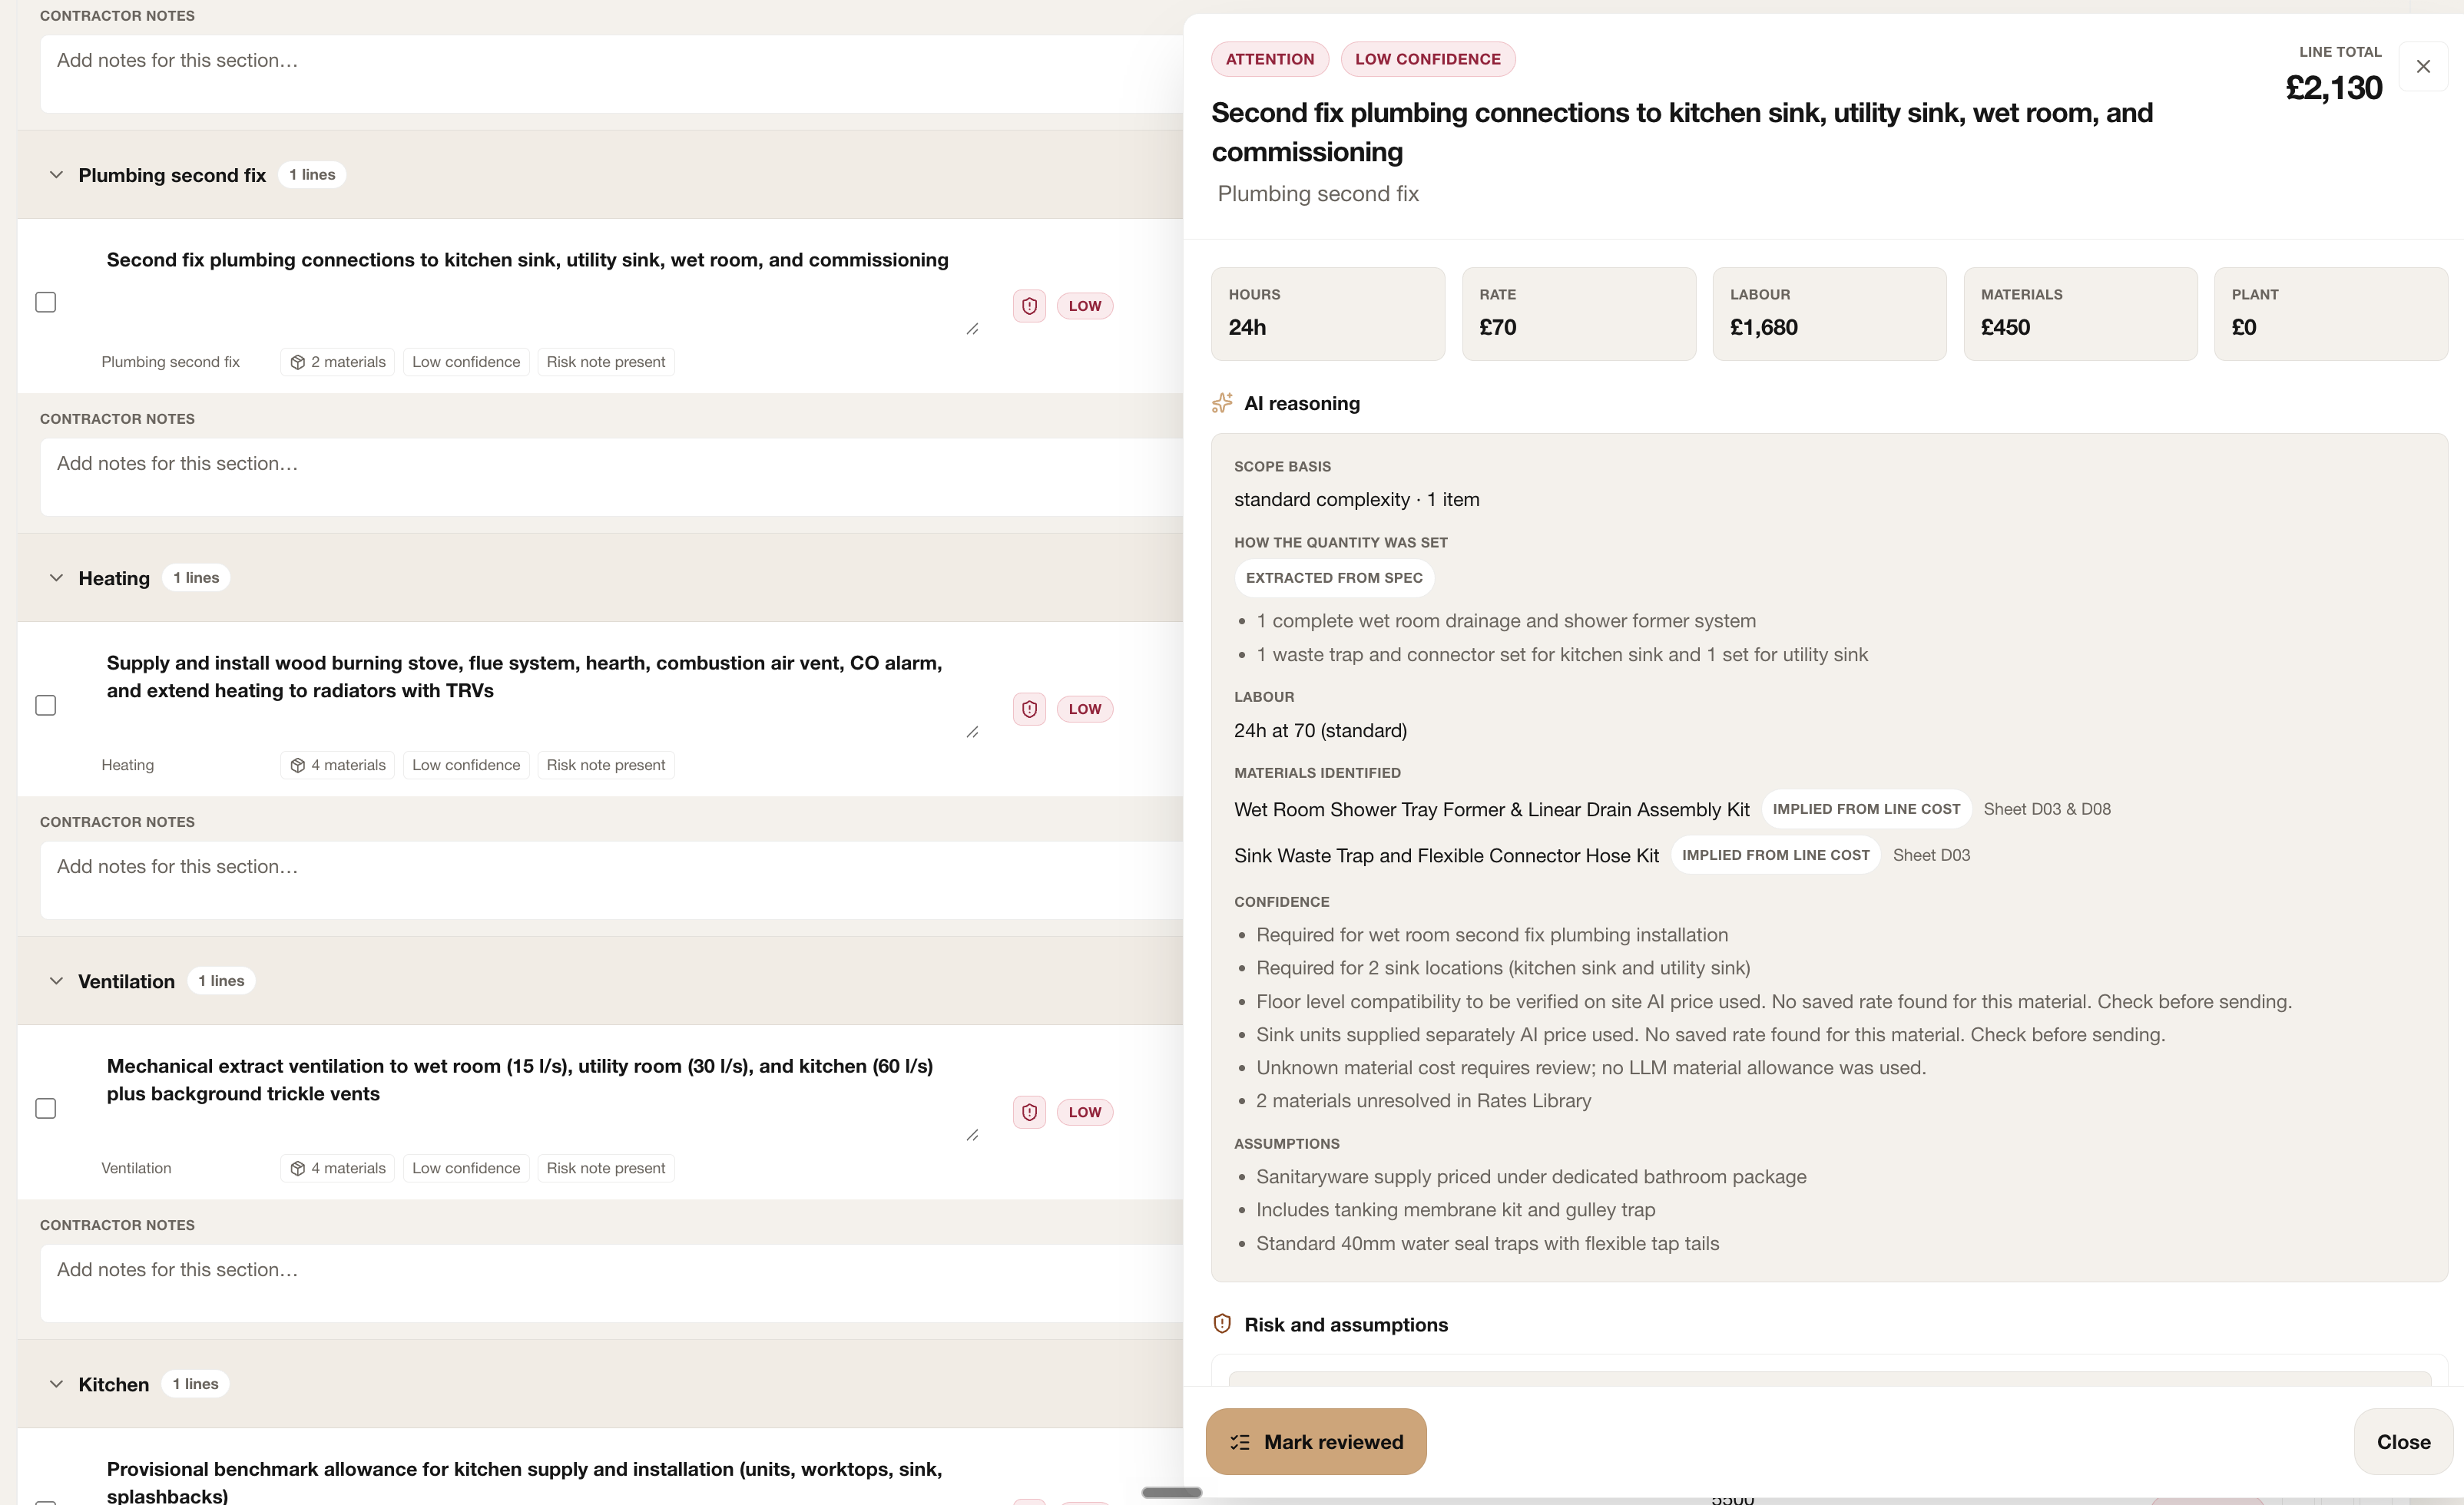Click the ATTENTION badge in detail panel
The height and width of the screenshot is (1505, 2464).
coord(1270,59)
